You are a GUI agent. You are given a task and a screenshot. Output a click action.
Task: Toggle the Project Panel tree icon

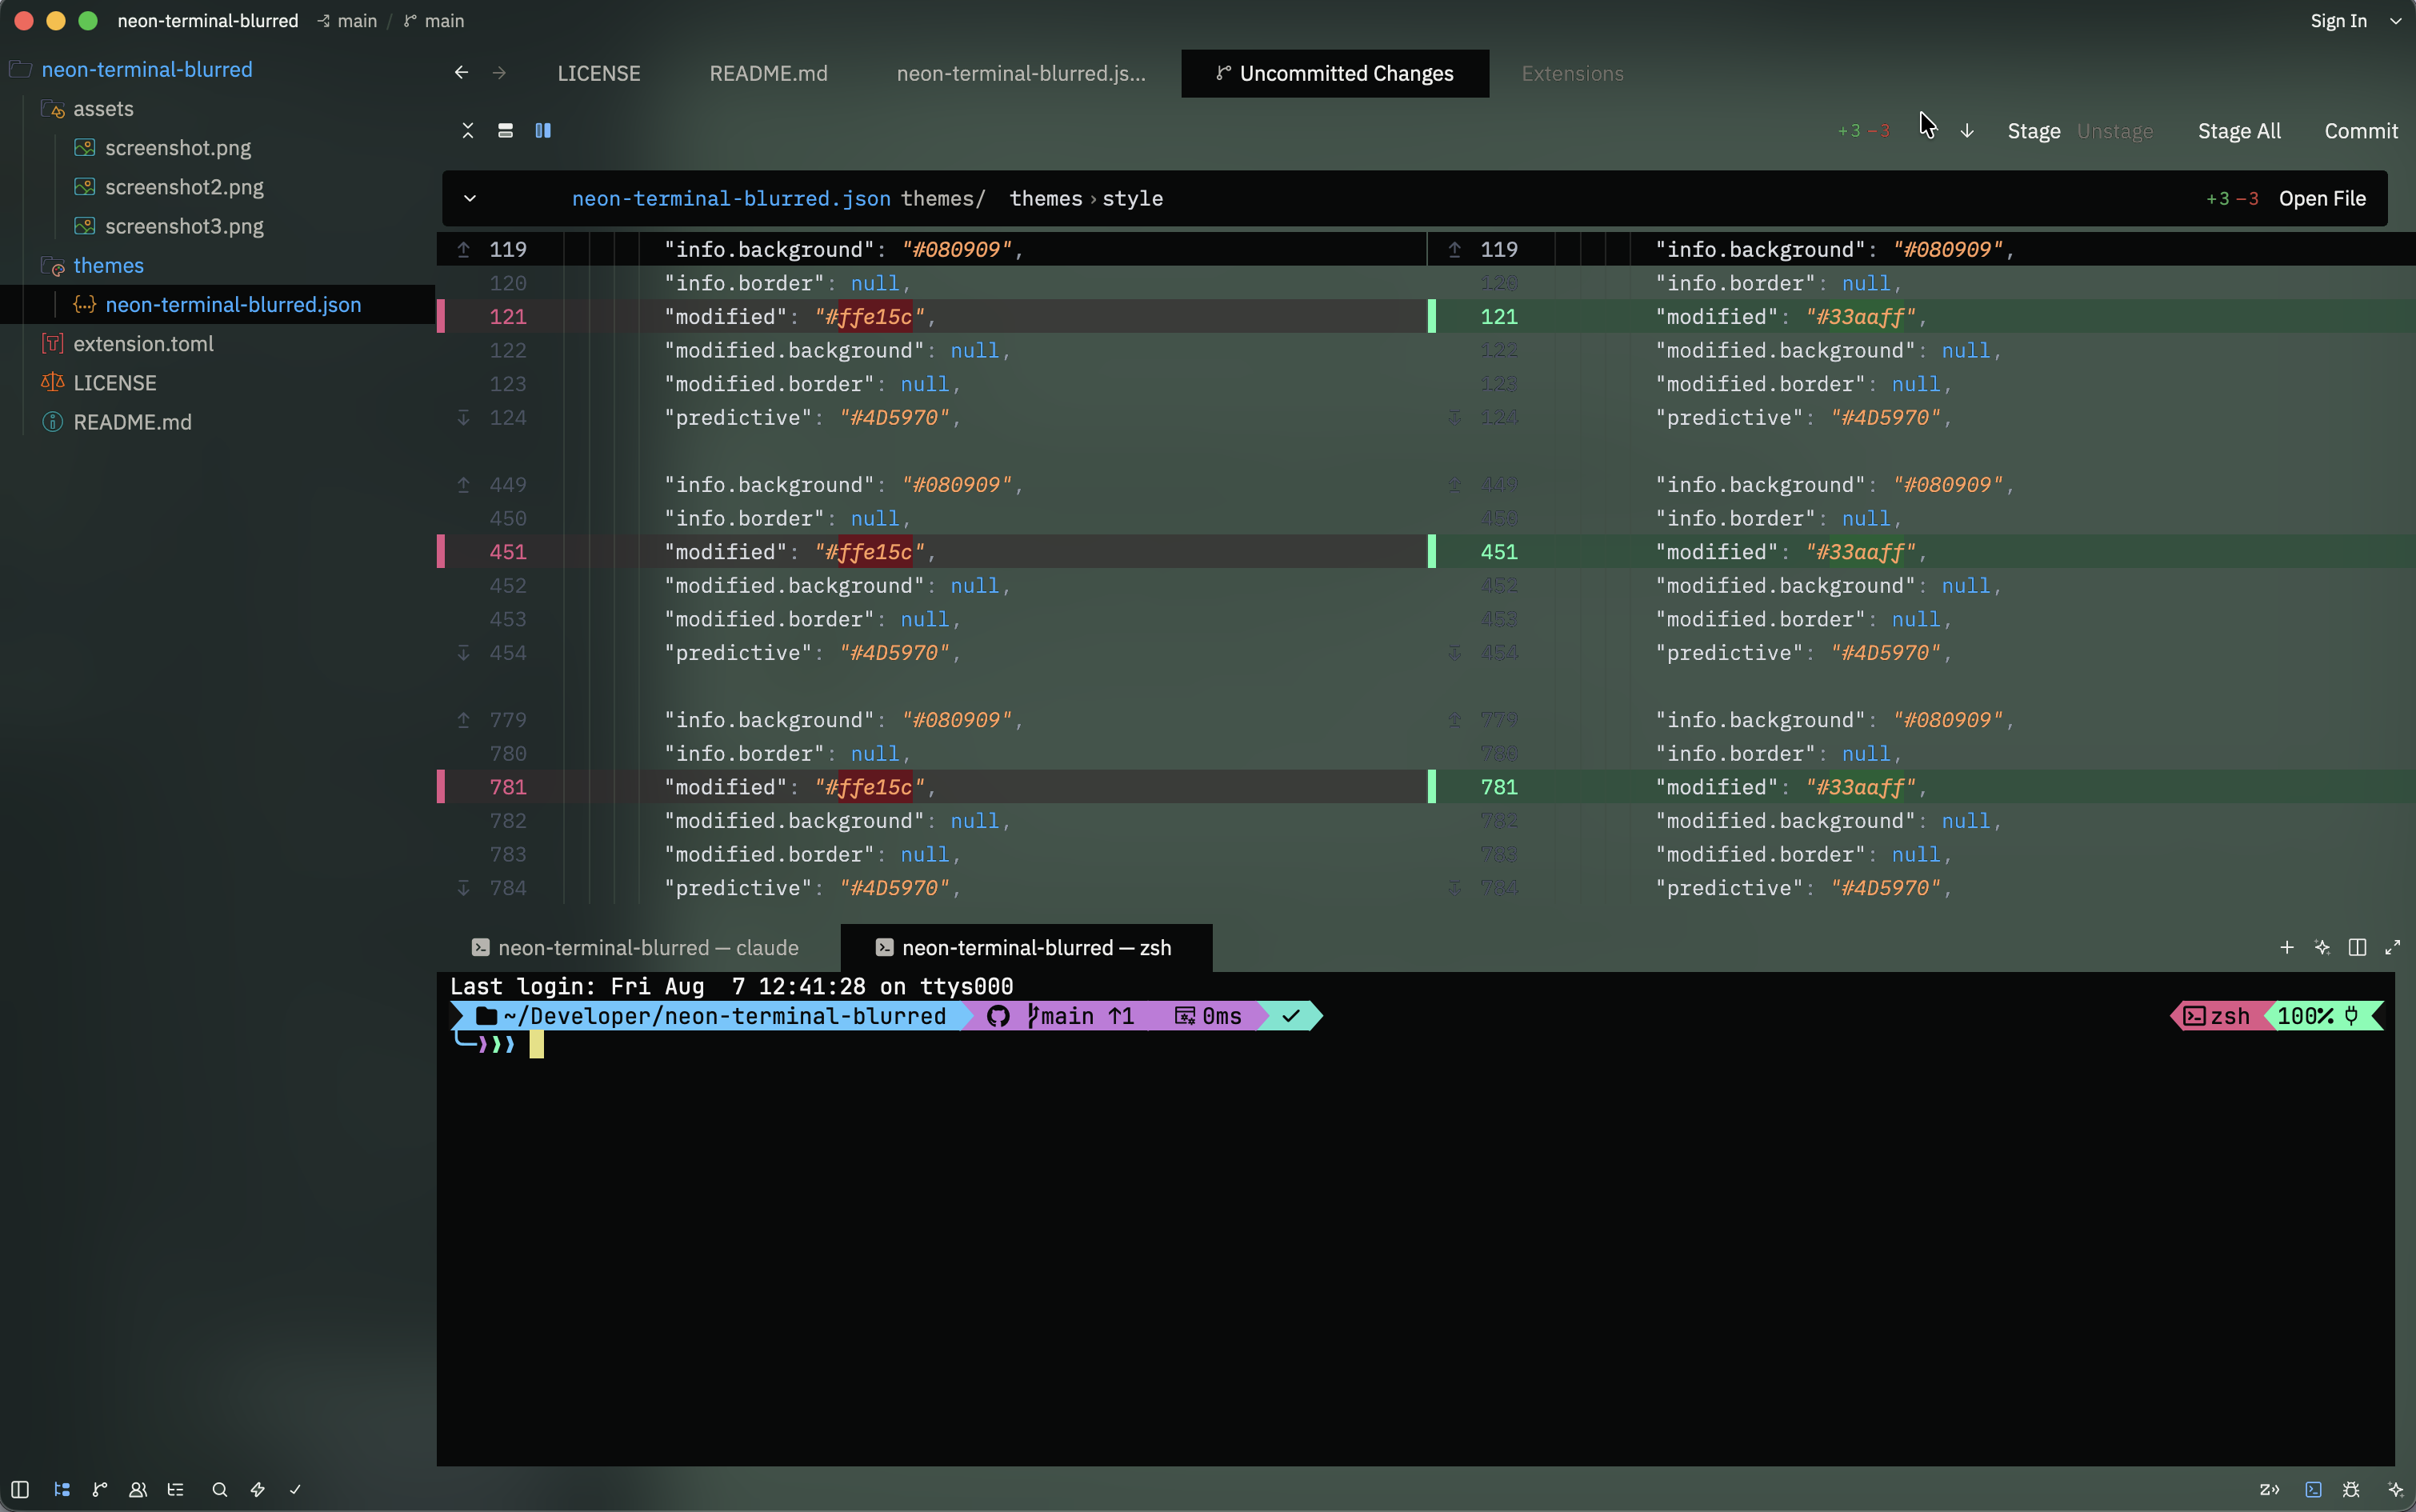click(x=62, y=1489)
